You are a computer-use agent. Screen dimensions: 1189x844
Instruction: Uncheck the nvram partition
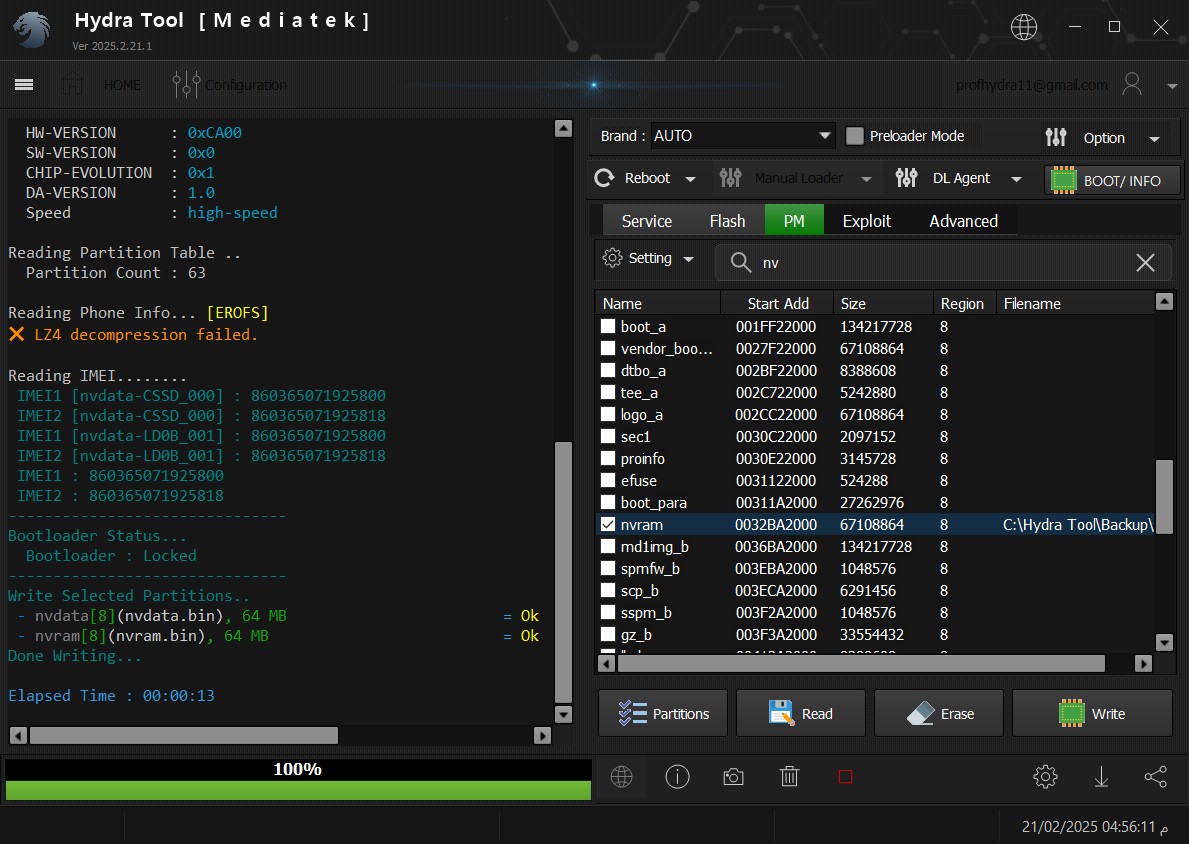(608, 524)
